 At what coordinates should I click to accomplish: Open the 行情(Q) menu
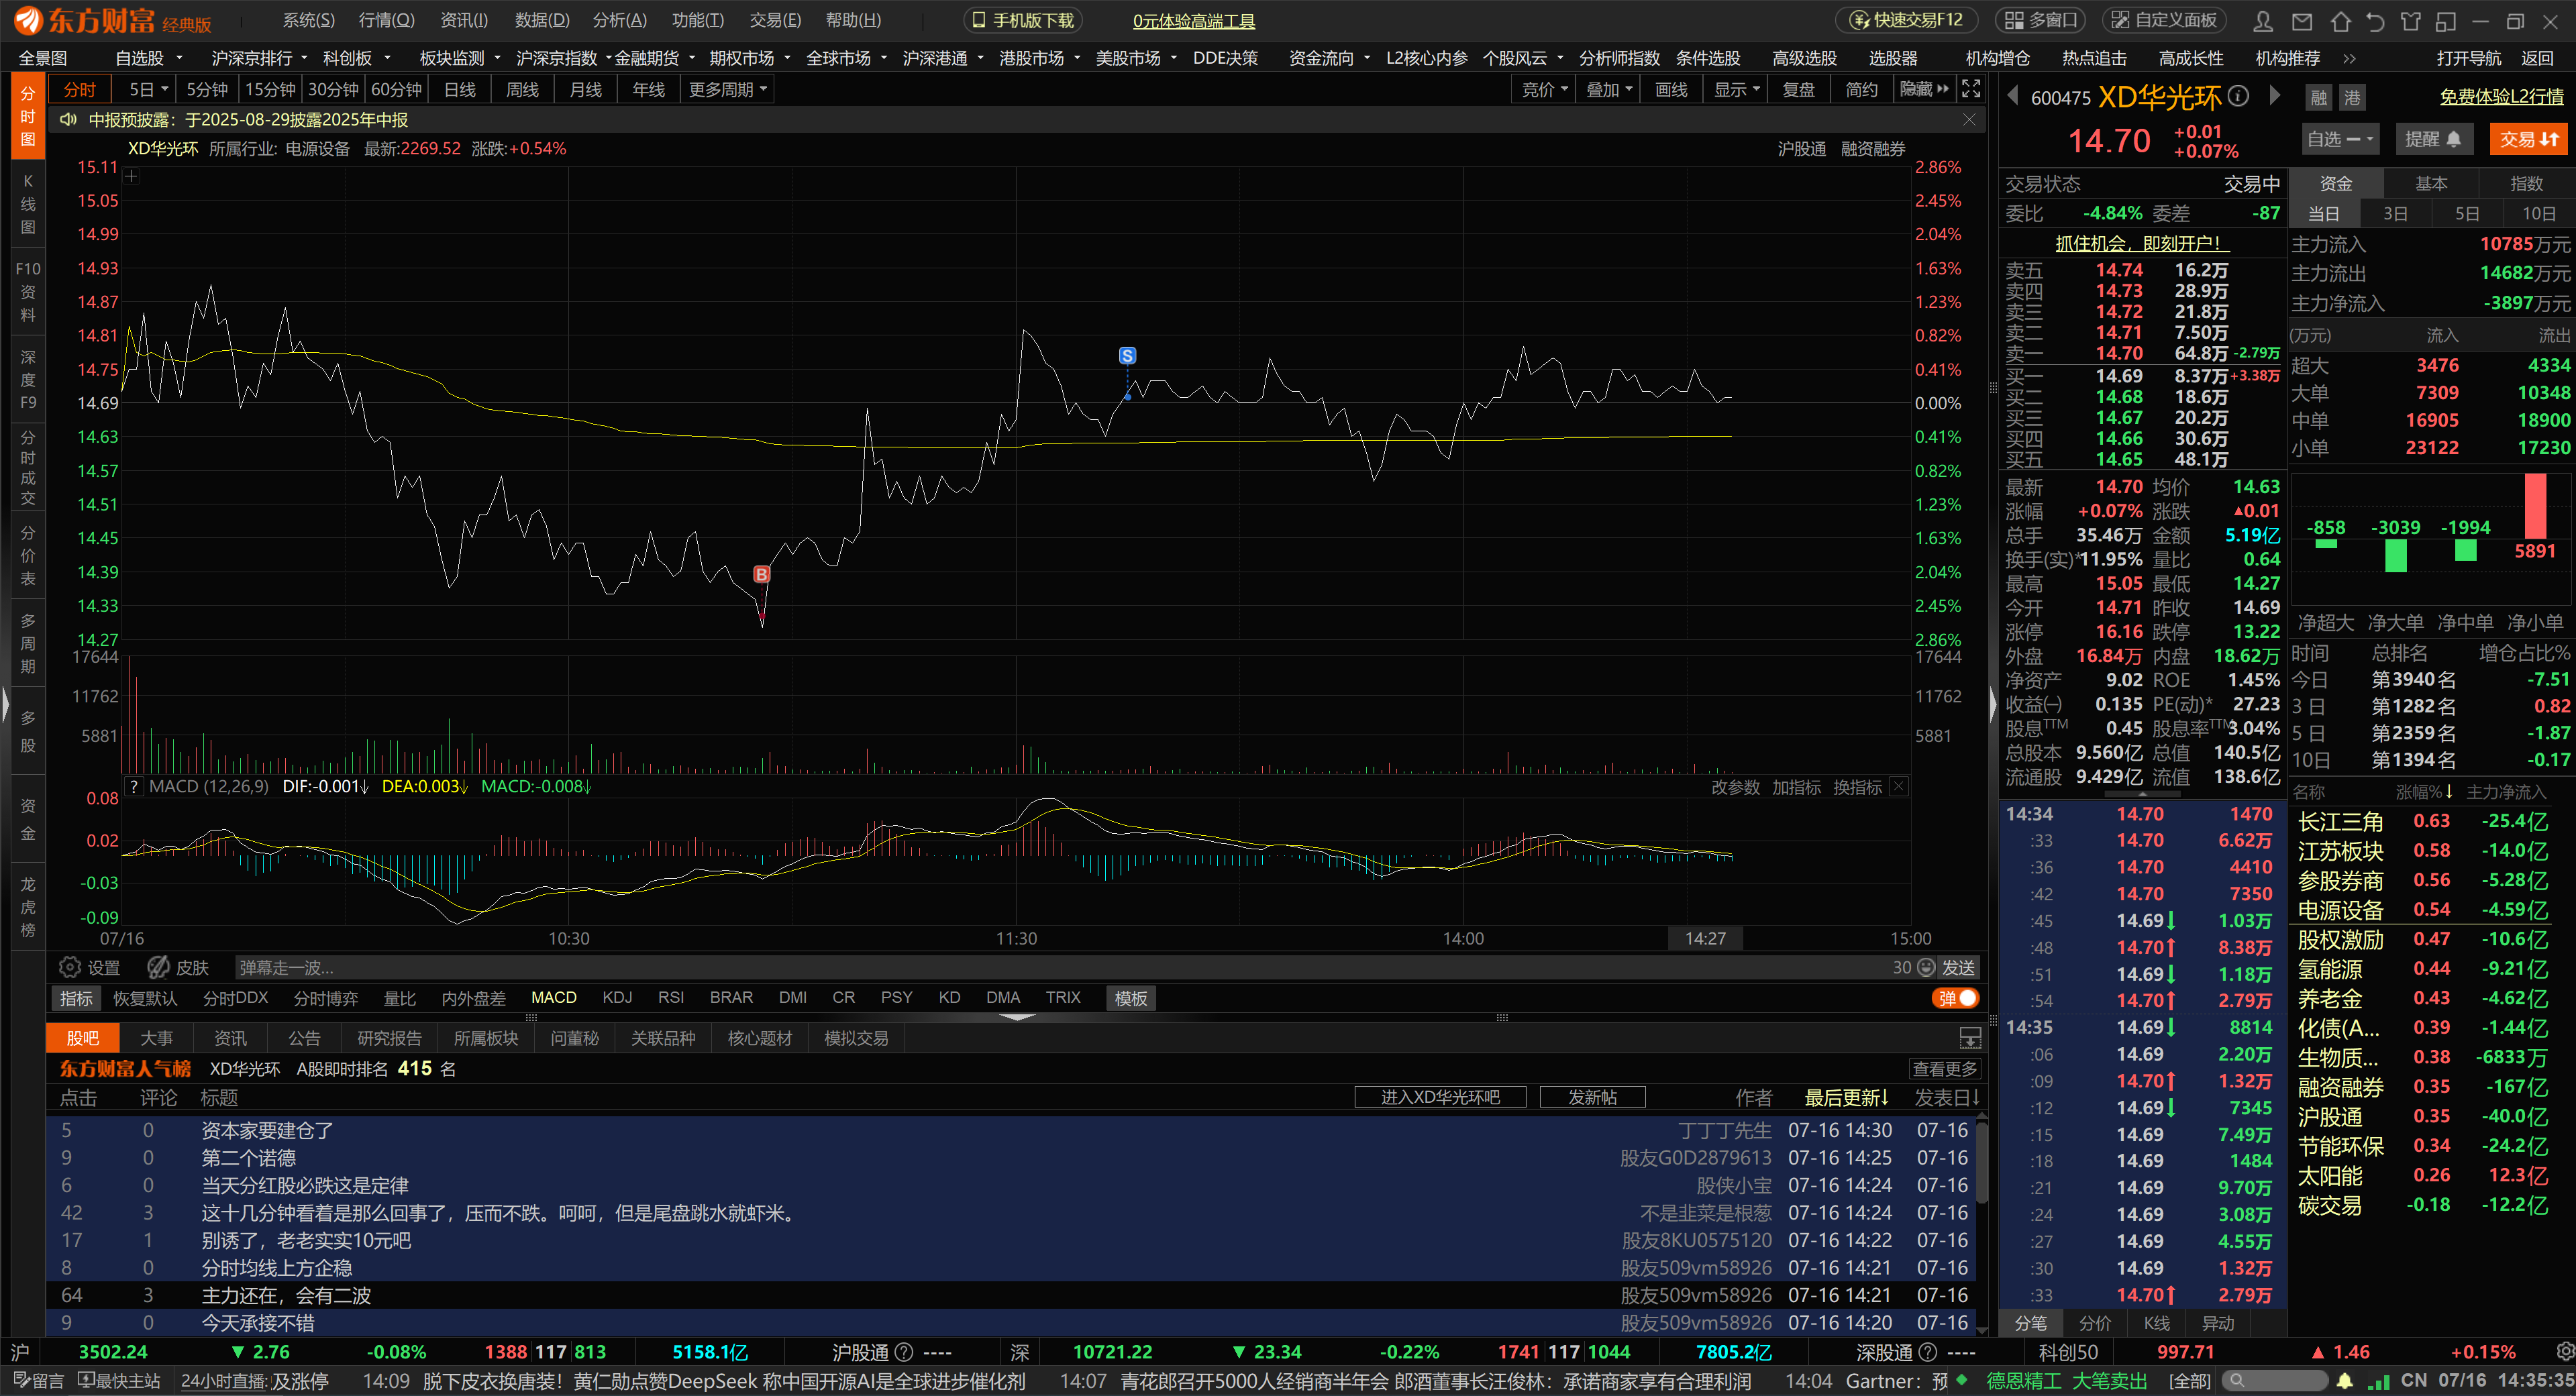386,20
